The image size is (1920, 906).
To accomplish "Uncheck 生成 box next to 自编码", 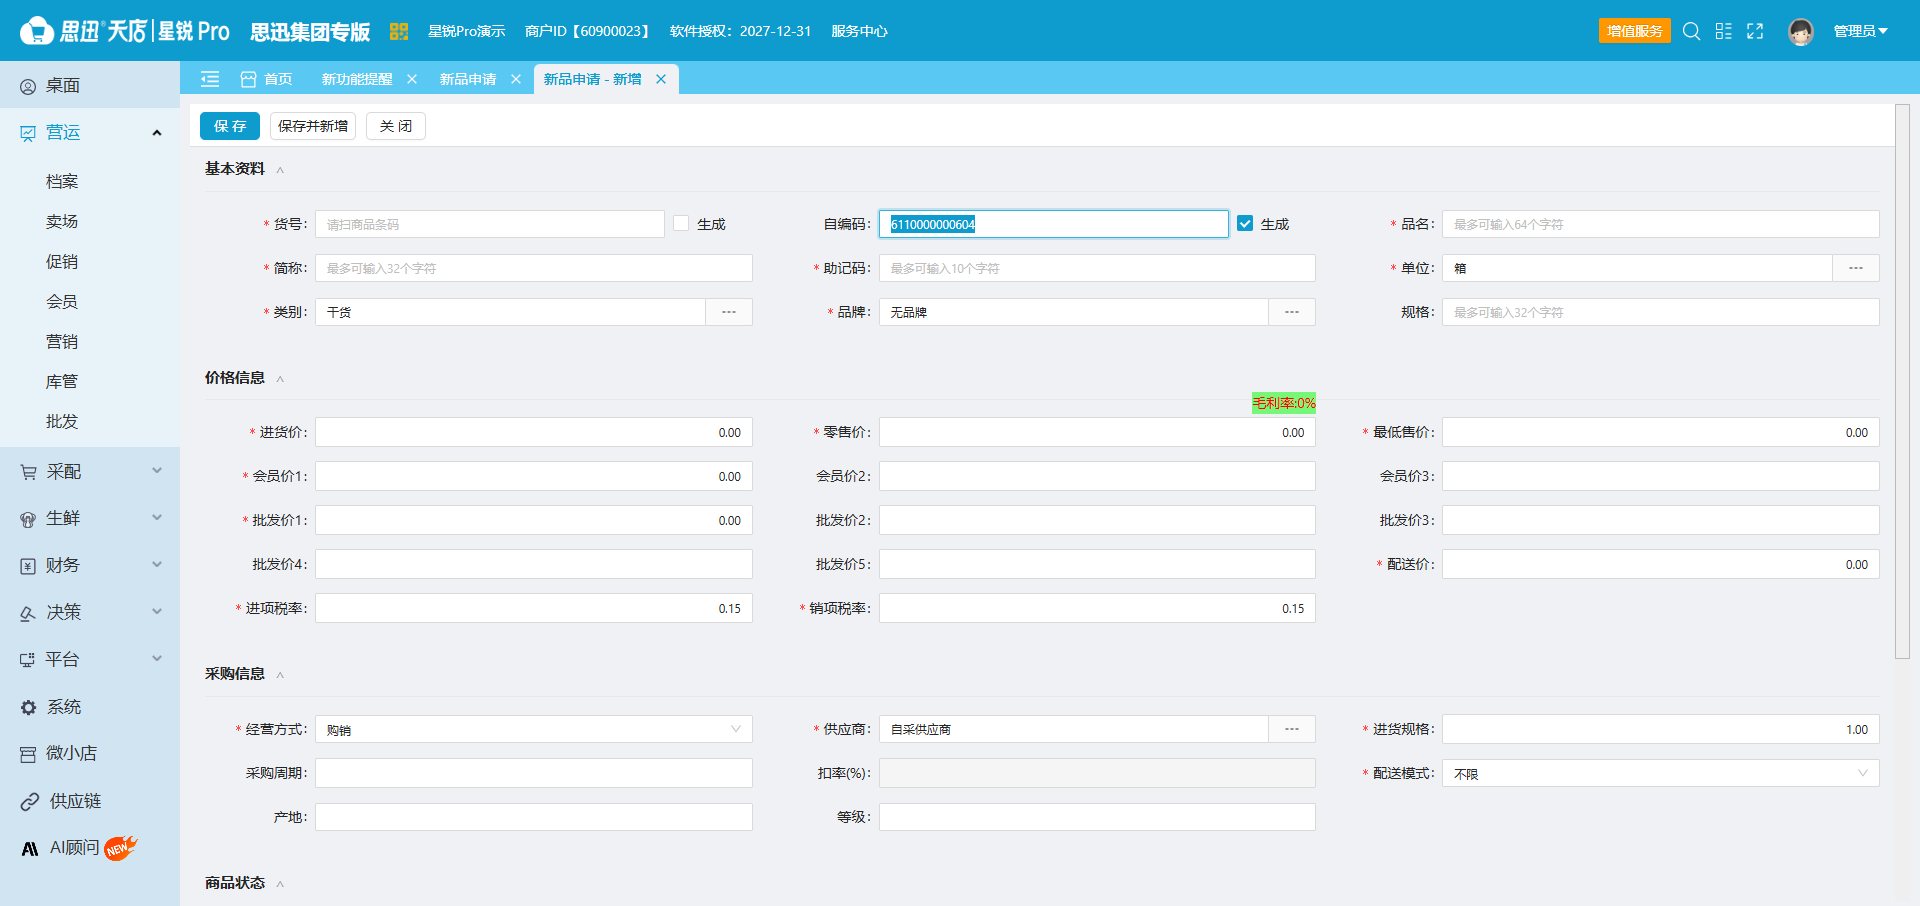I will click(1245, 224).
